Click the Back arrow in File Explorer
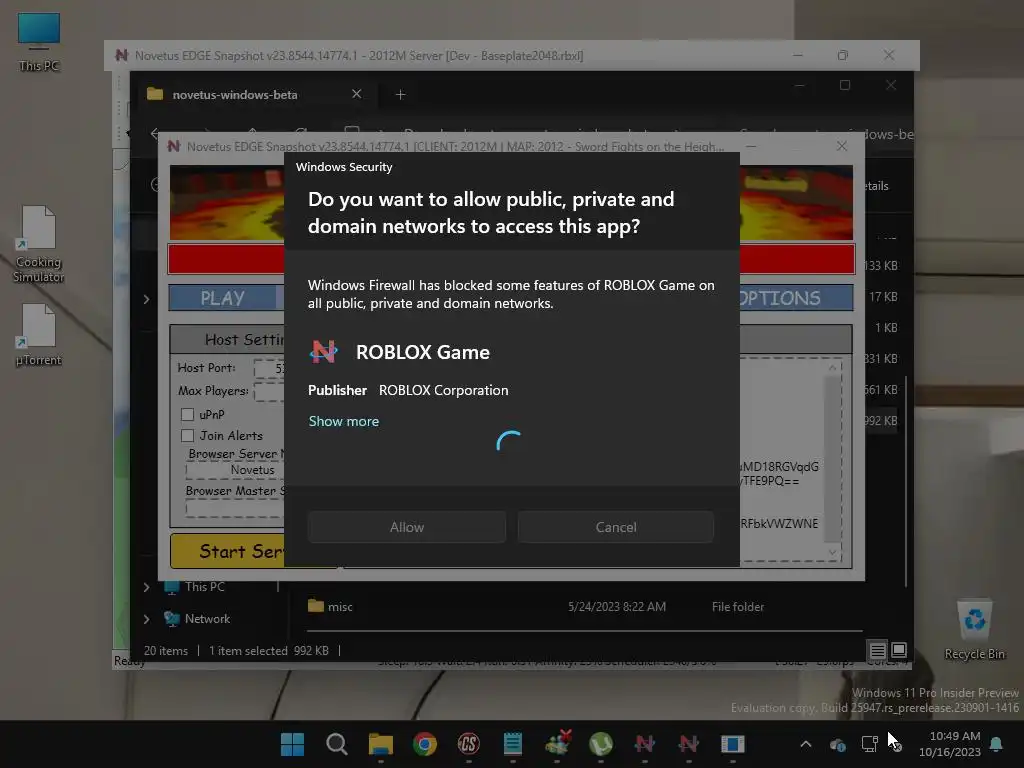 [155, 133]
